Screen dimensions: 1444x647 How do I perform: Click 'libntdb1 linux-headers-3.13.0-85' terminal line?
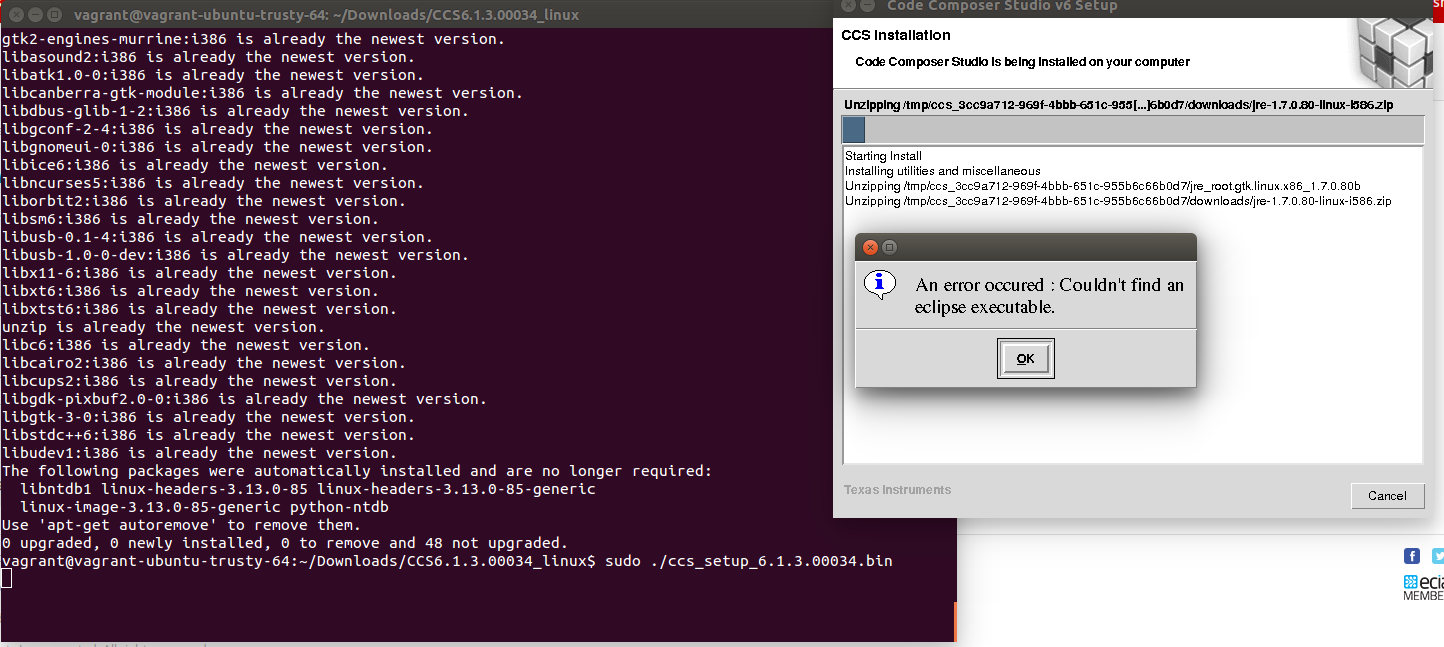click(x=308, y=489)
